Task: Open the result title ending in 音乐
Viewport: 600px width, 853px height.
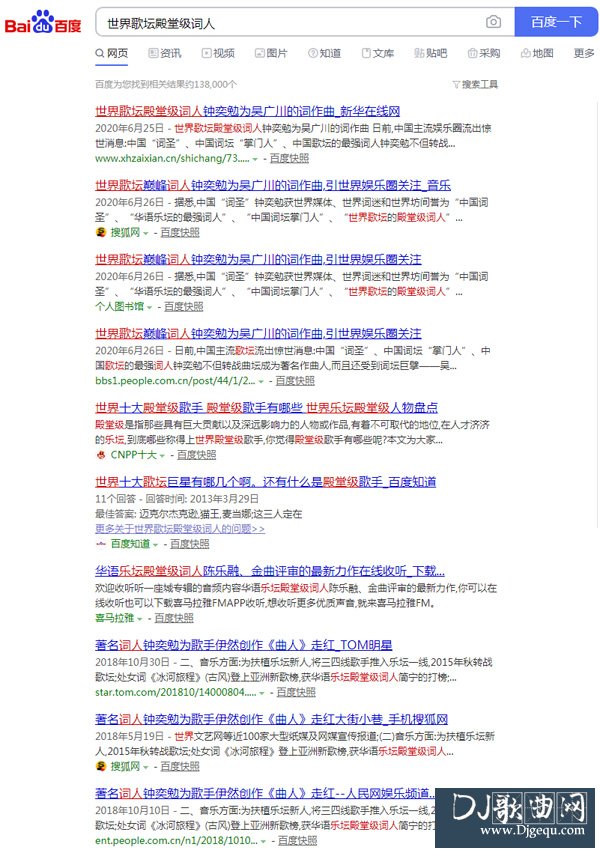Action: (273, 186)
